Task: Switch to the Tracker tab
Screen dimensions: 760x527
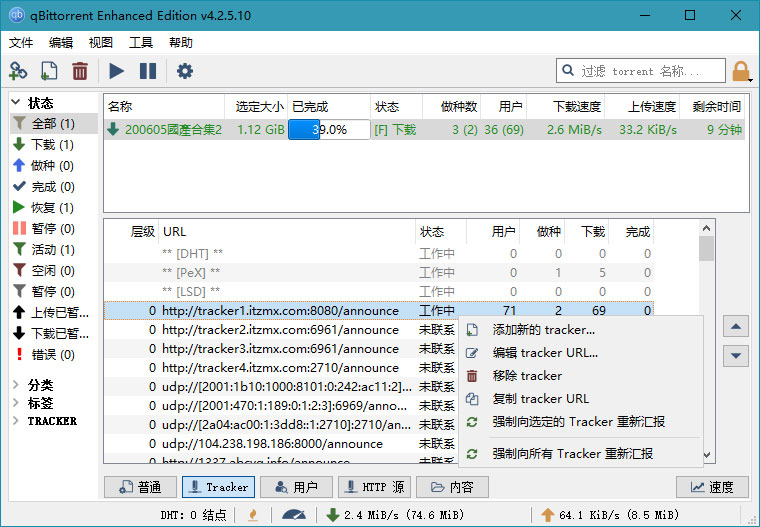Action: coord(219,487)
